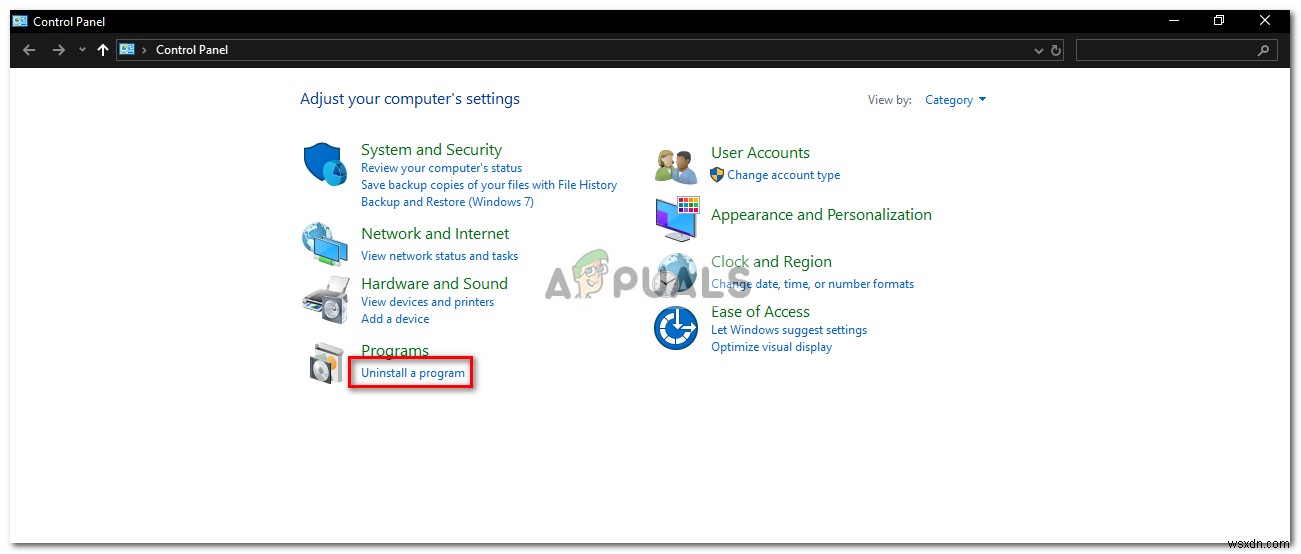Open recent locations dropdown arrow

(82, 50)
